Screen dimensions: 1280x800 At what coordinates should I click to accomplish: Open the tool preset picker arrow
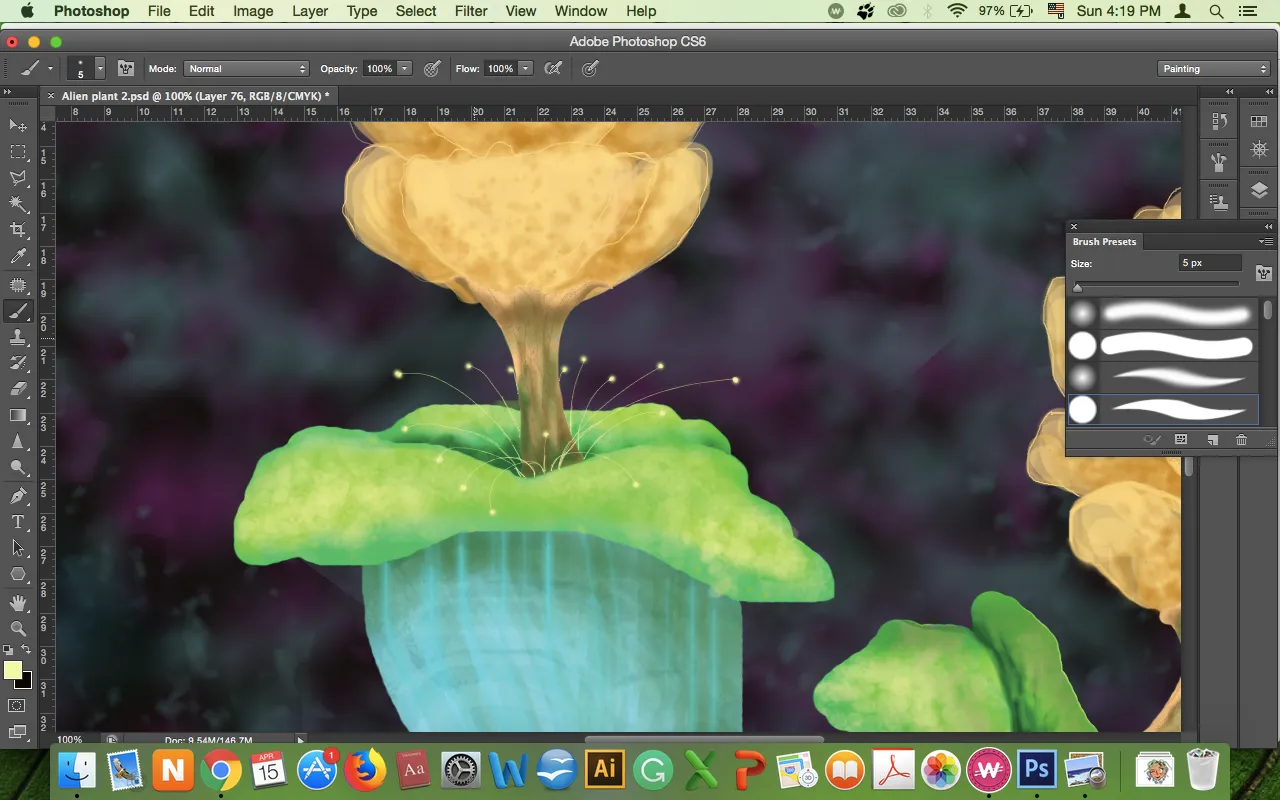pyautogui.click(x=50, y=68)
